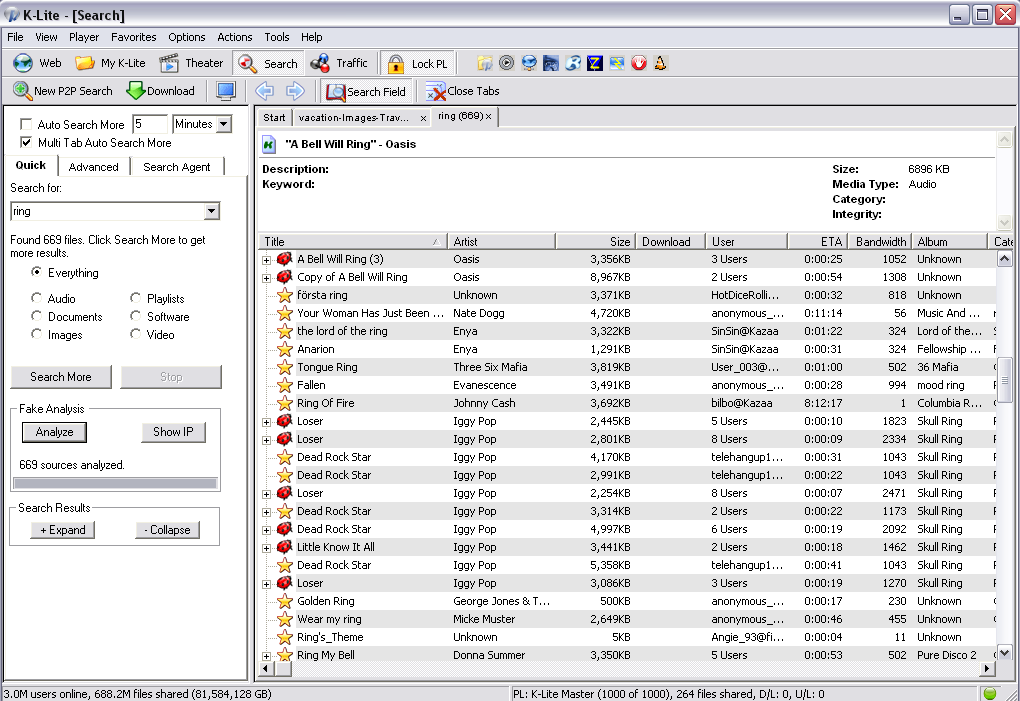This screenshot has height=701, width=1020.
Task: Click the Analyze button
Action: 55,432
